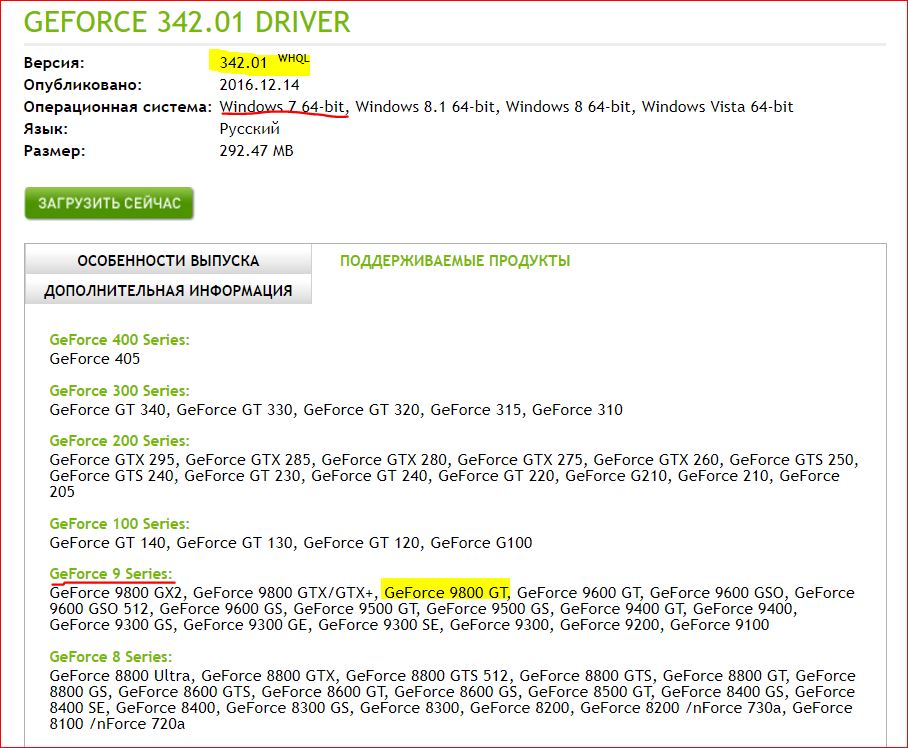Click the Windows Vista 64-bit text
Image resolution: width=908 pixels, height=748 pixels.
(717, 106)
